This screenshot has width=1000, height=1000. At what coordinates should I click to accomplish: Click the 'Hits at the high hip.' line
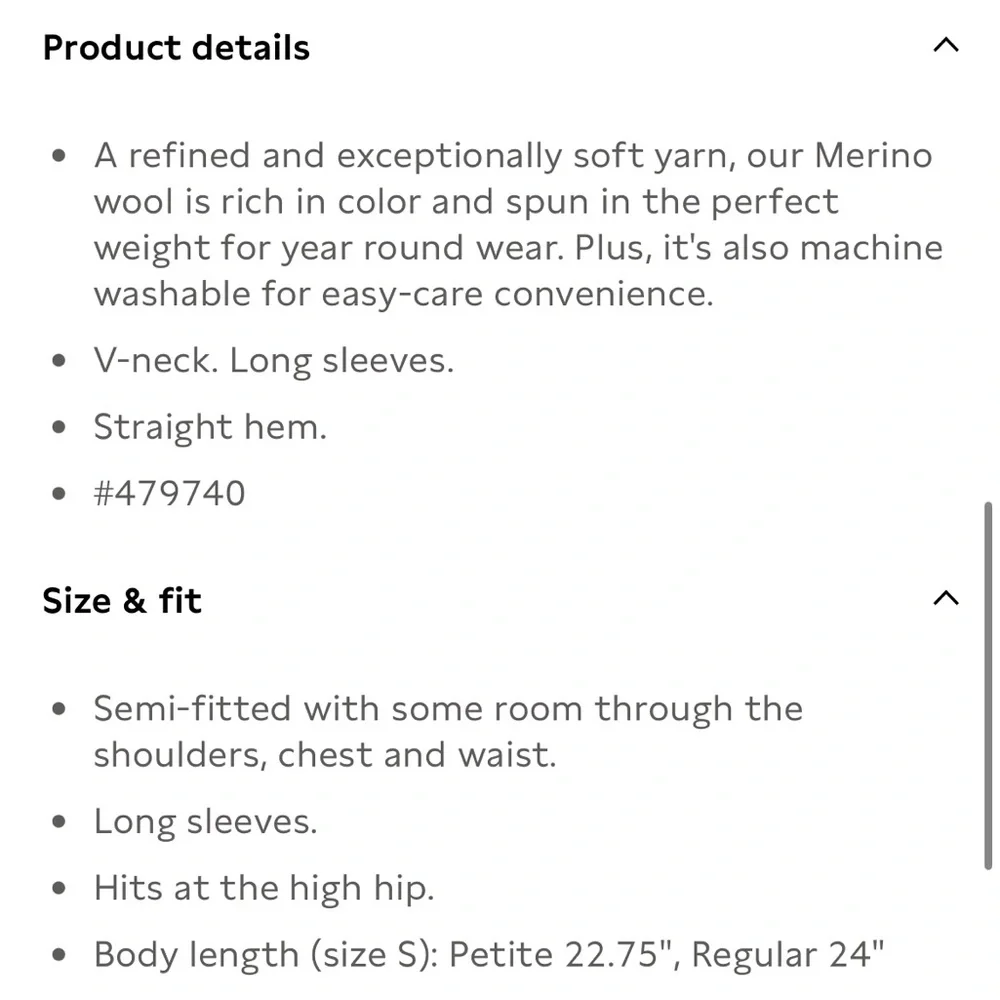[x=264, y=888]
